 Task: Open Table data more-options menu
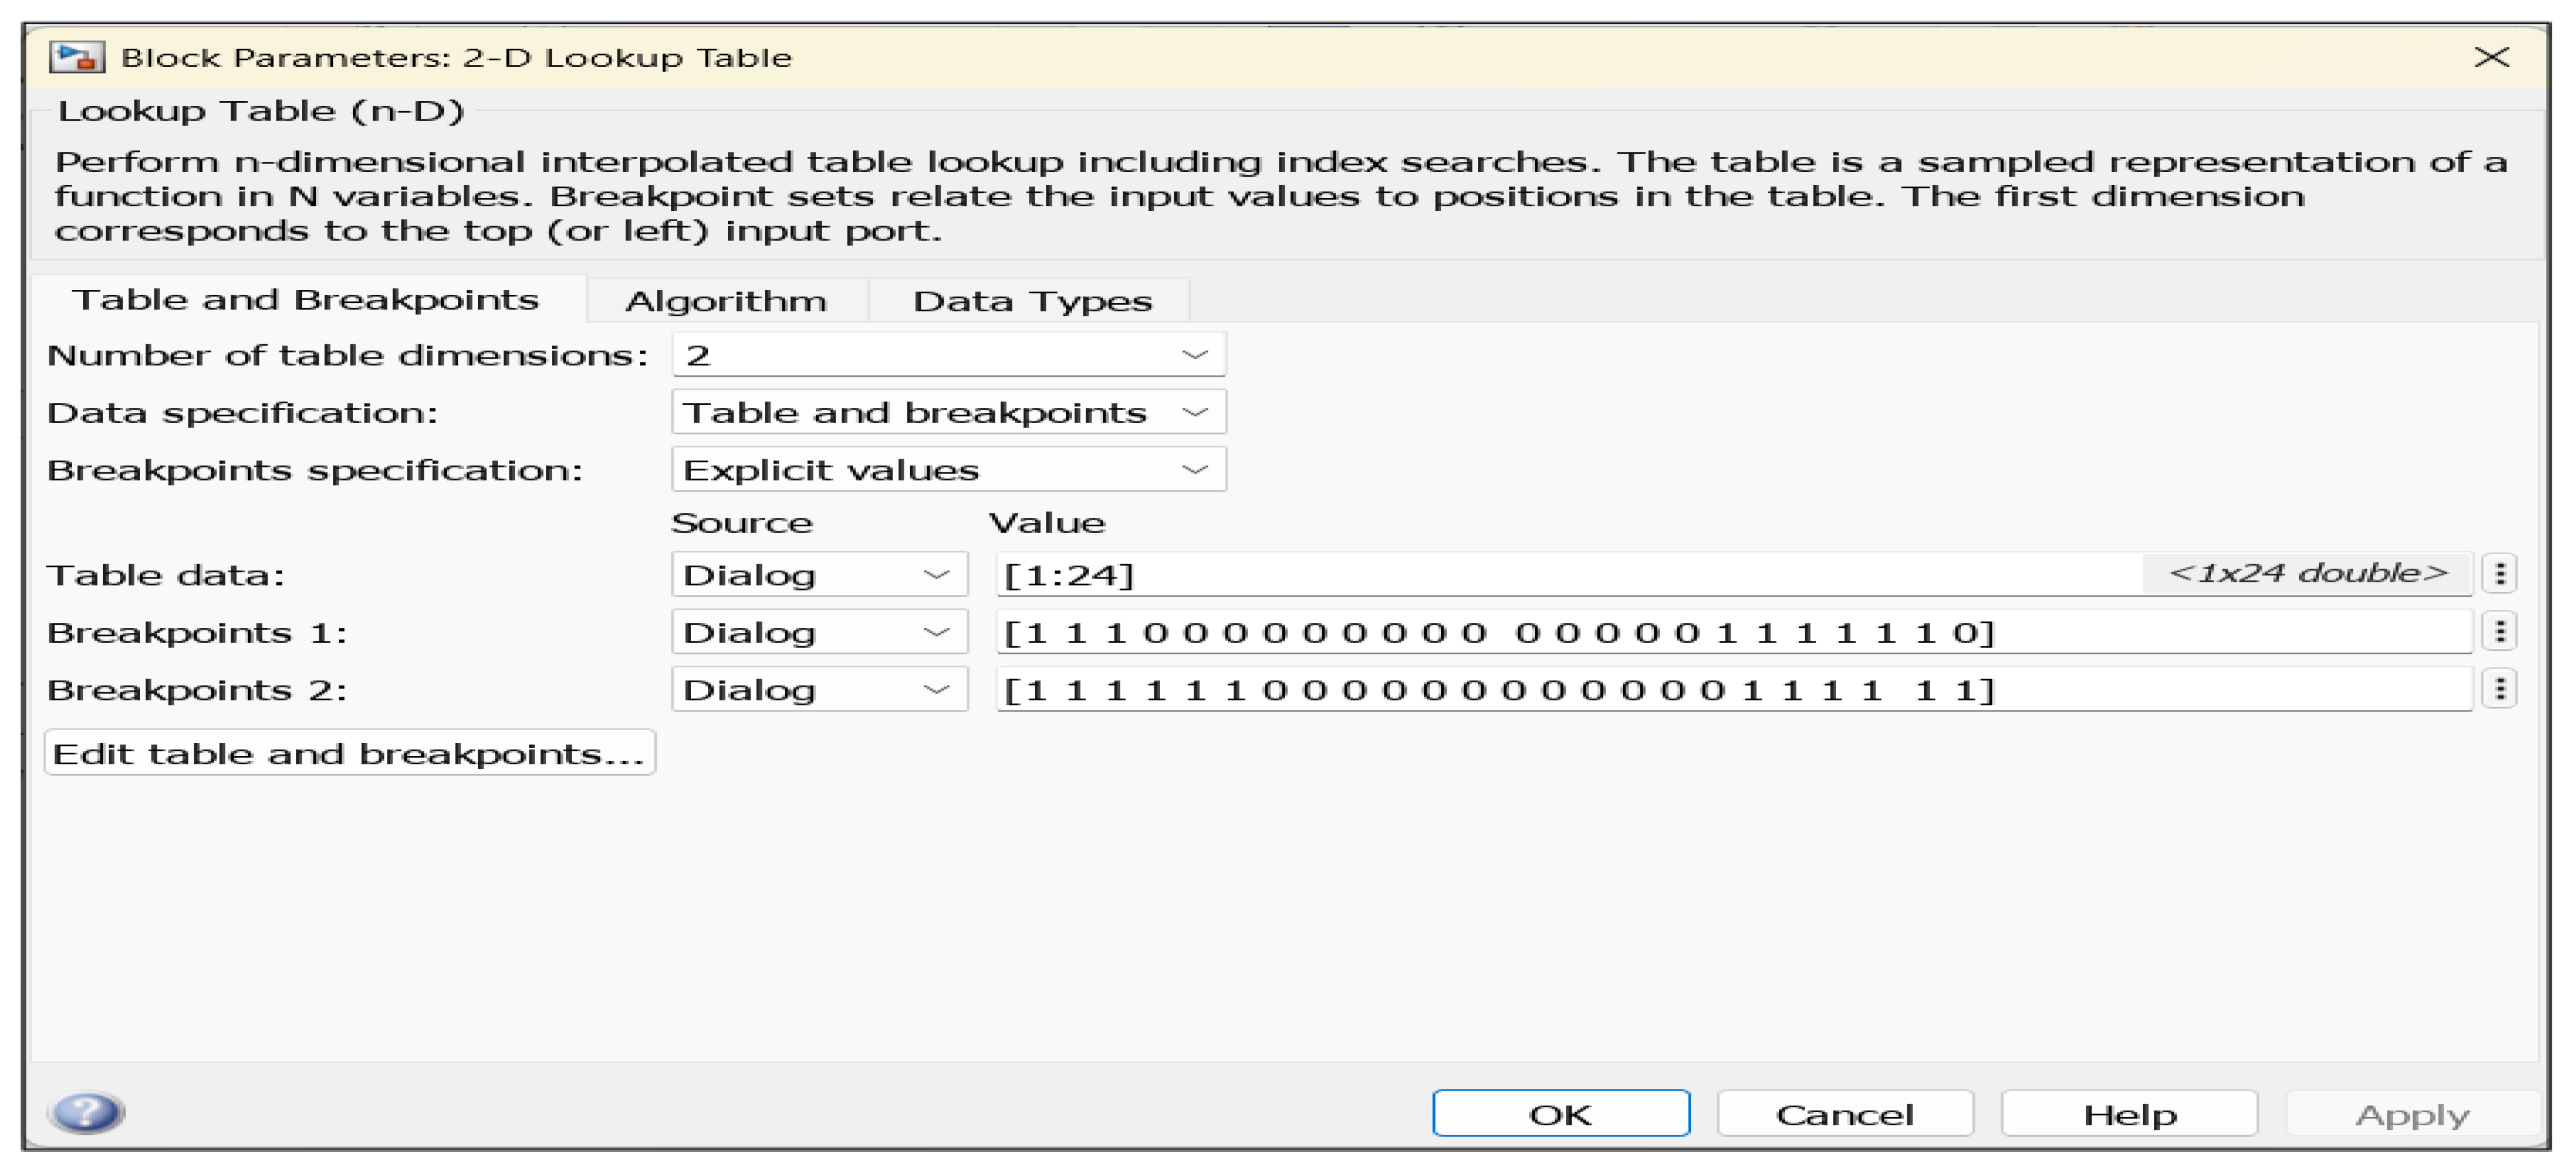tap(2500, 574)
